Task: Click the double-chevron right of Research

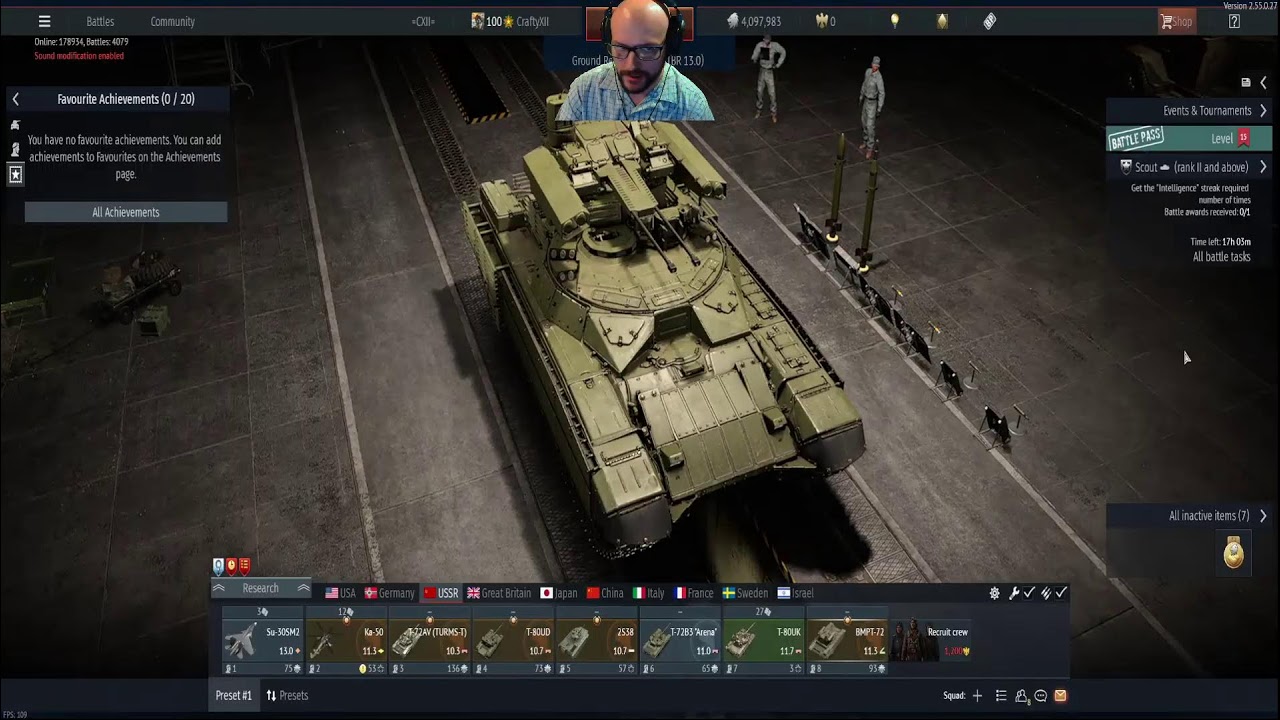Action: click(303, 589)
